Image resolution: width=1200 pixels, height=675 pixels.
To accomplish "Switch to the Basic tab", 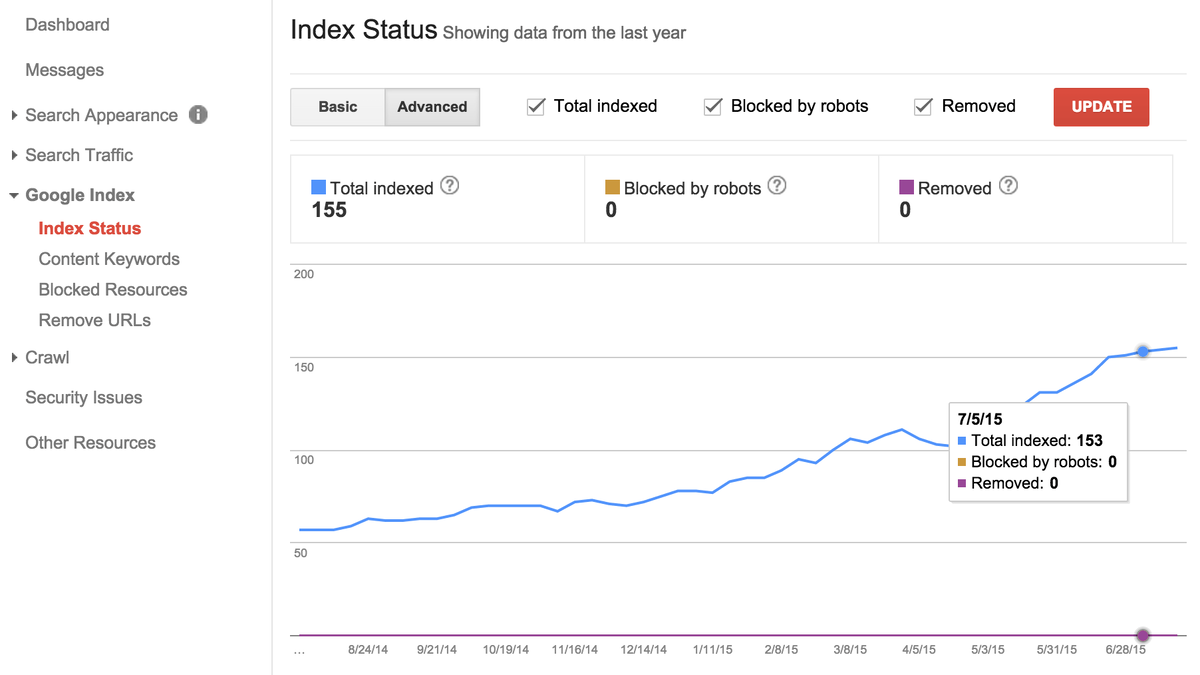I will tap(338, 106).
